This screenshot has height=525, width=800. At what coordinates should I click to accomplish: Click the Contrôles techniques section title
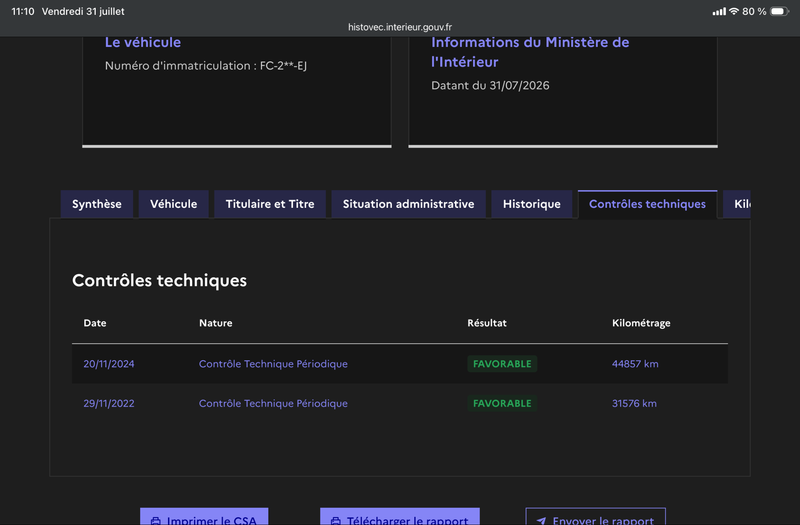pos(159,281)
